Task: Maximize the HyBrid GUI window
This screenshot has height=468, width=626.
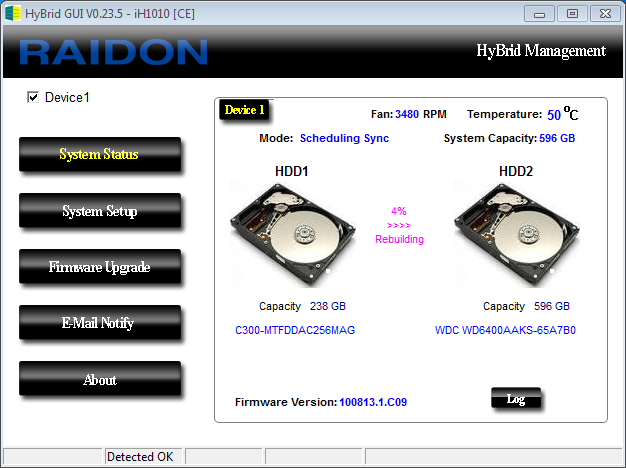Action: 572,14
